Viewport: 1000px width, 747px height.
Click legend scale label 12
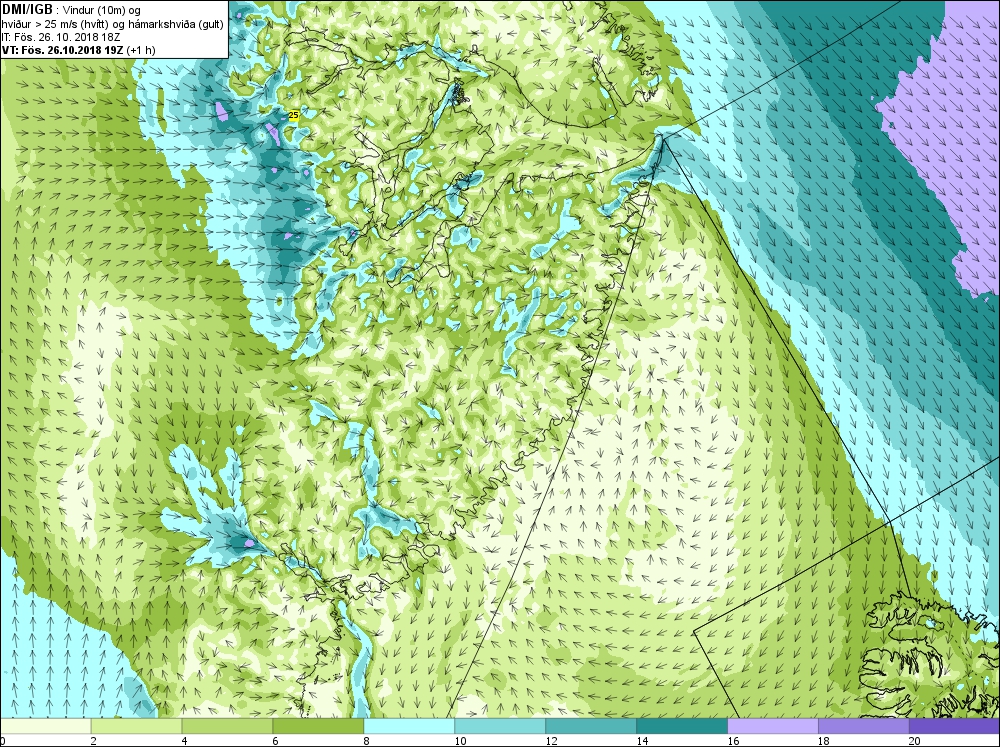(x=552, y=741)
